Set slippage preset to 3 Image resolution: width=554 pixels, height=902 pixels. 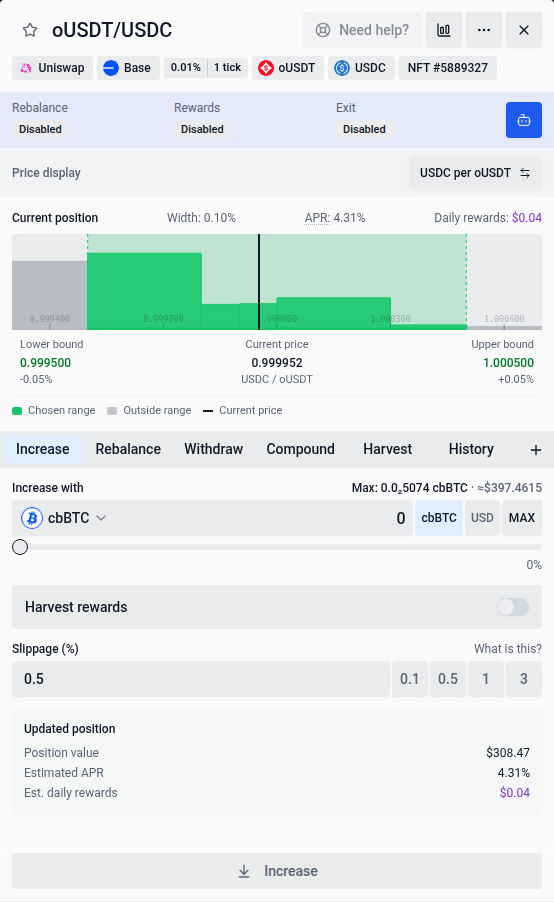(524, 679)
